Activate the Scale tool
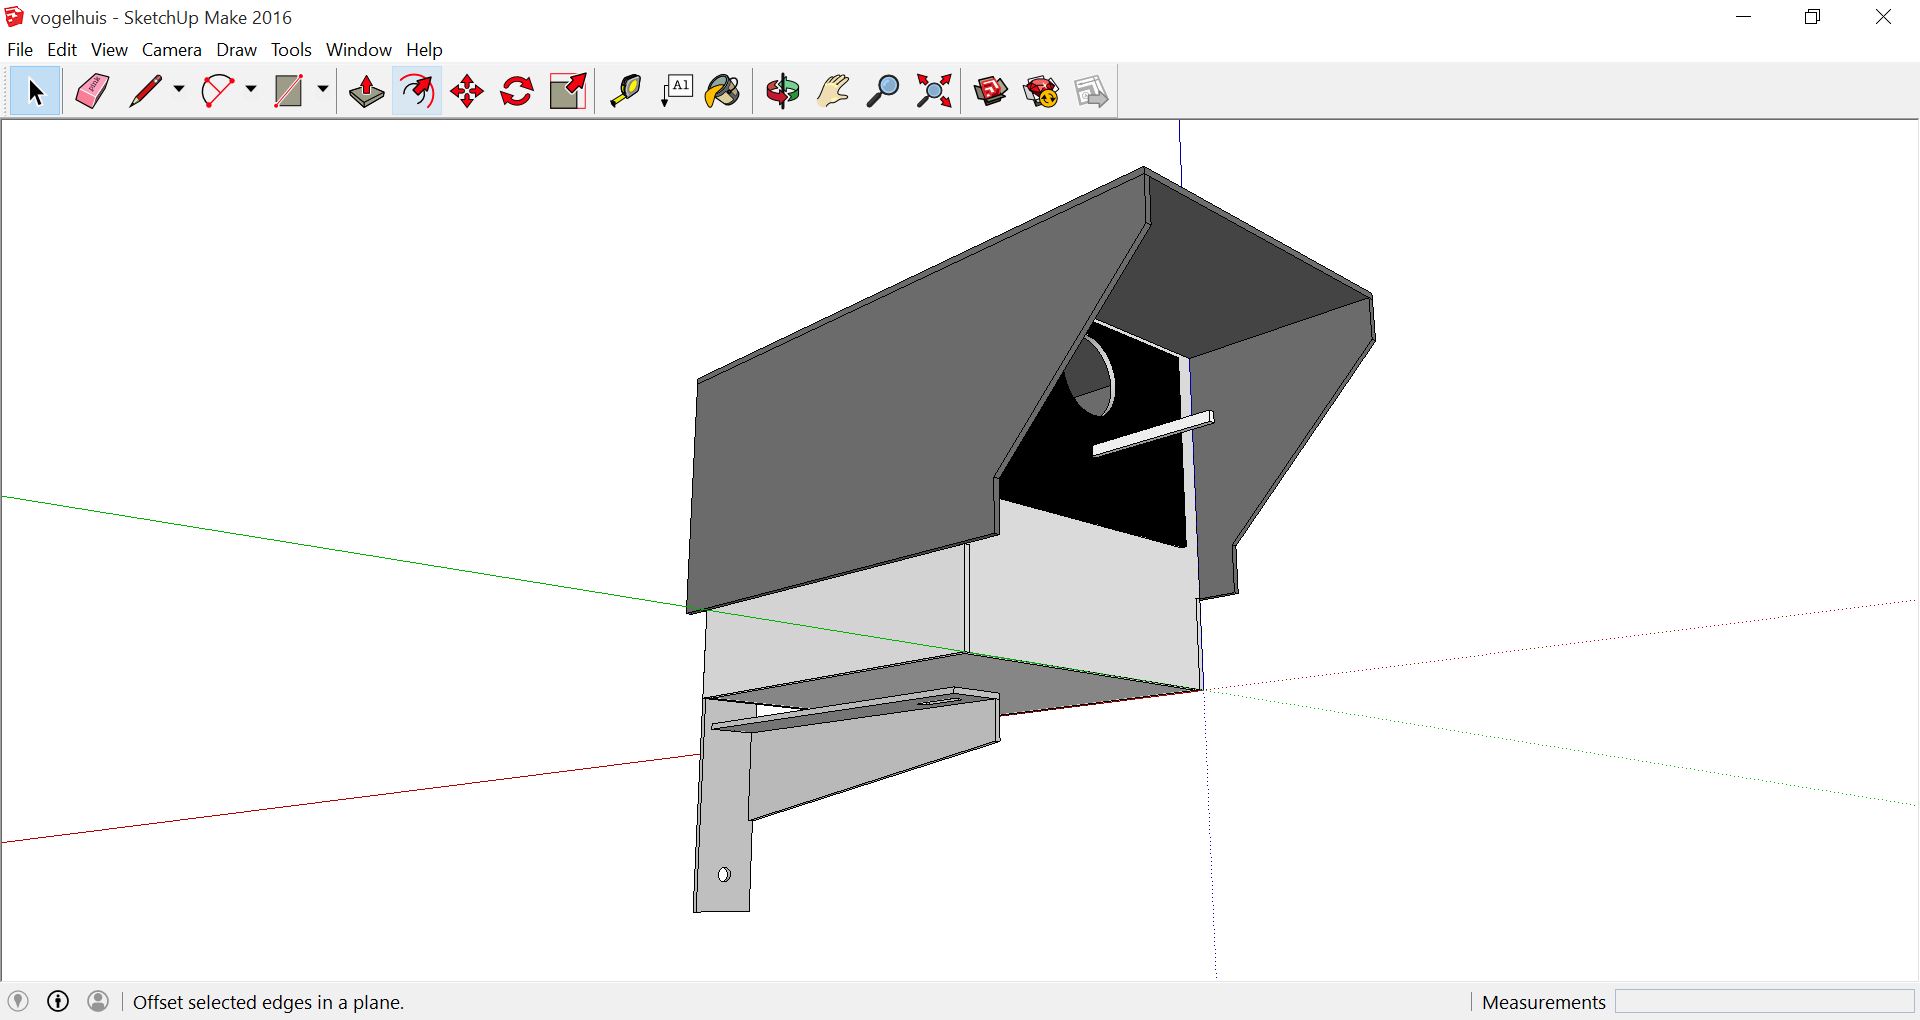 click(568, 92)
